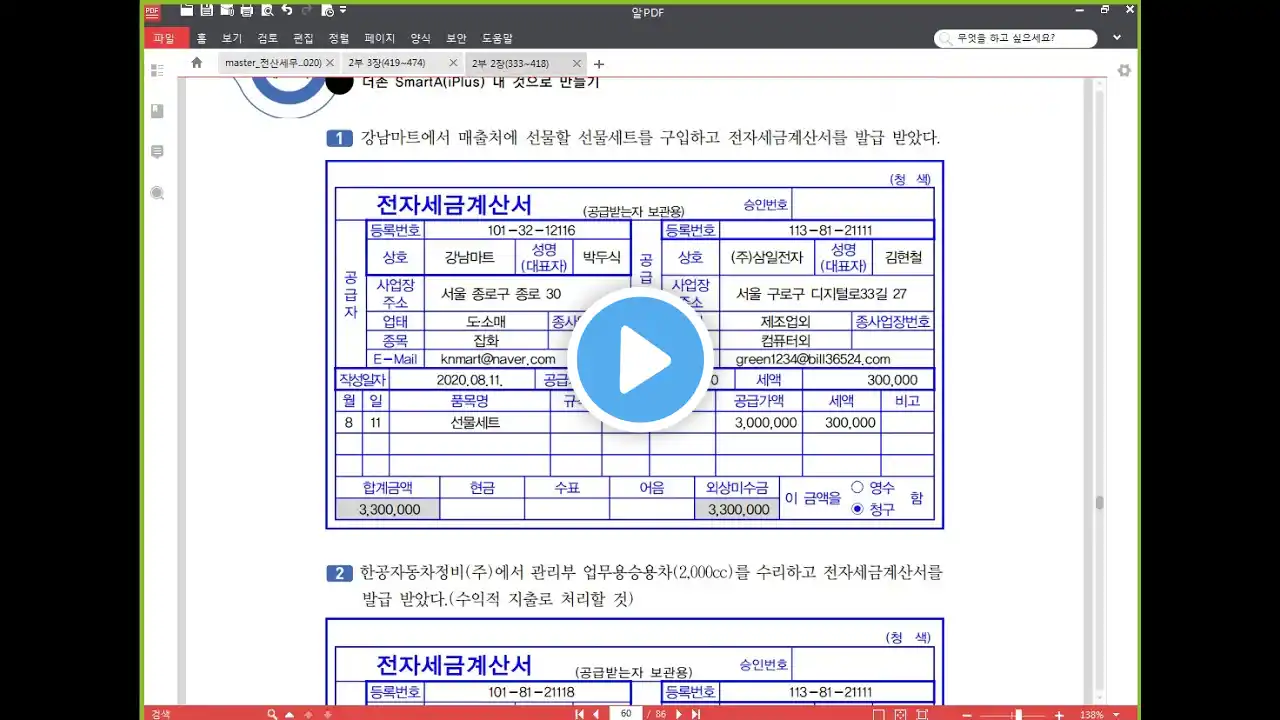Click the plus button to add new tab
The height and width of the screenshot is (720, 1280).
(x=599, y=64)
